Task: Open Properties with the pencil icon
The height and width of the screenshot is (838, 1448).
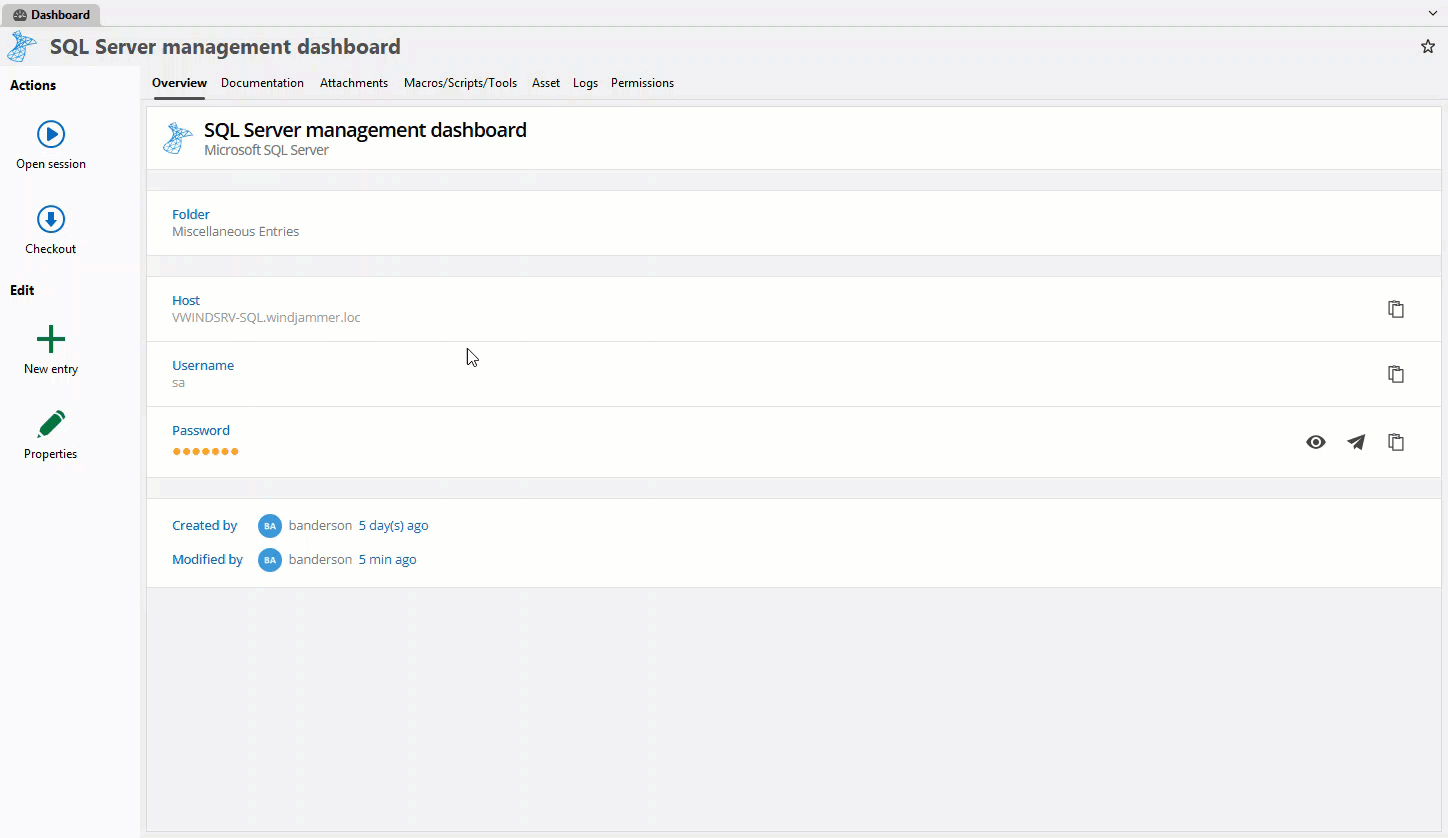Action: tap(51, 424)
